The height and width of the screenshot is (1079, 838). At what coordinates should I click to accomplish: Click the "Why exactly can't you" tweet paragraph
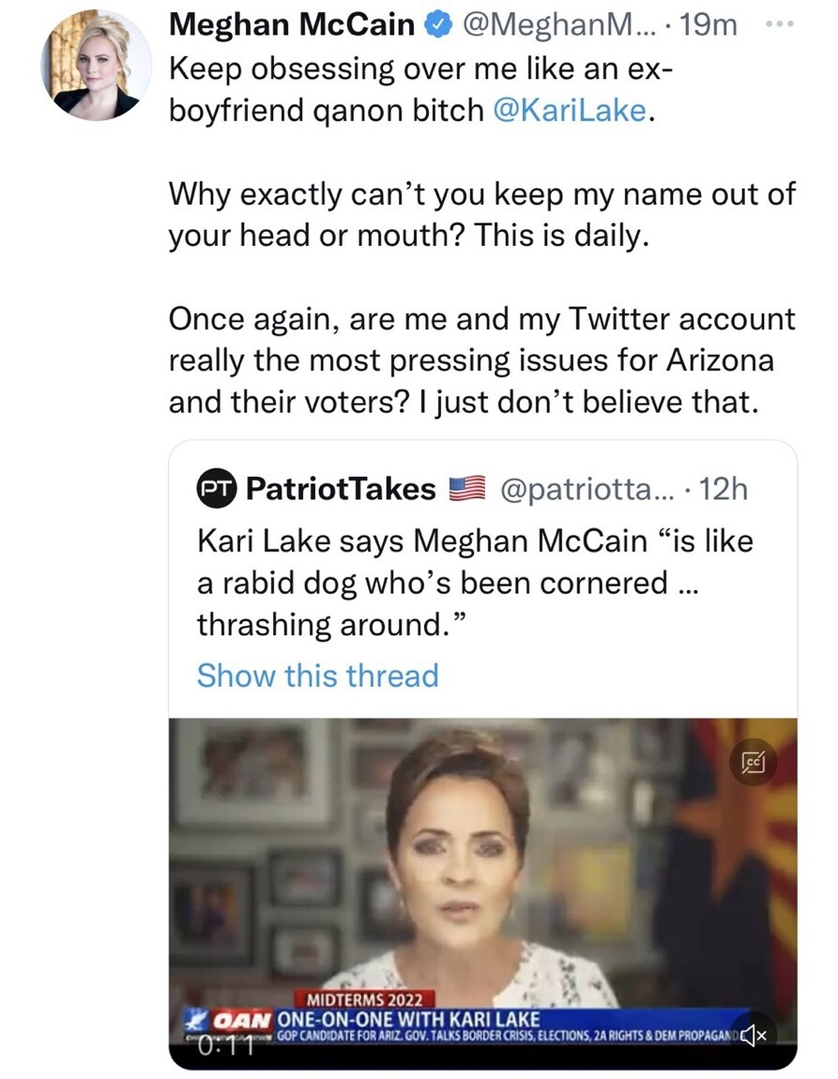[x=480, y=214]
